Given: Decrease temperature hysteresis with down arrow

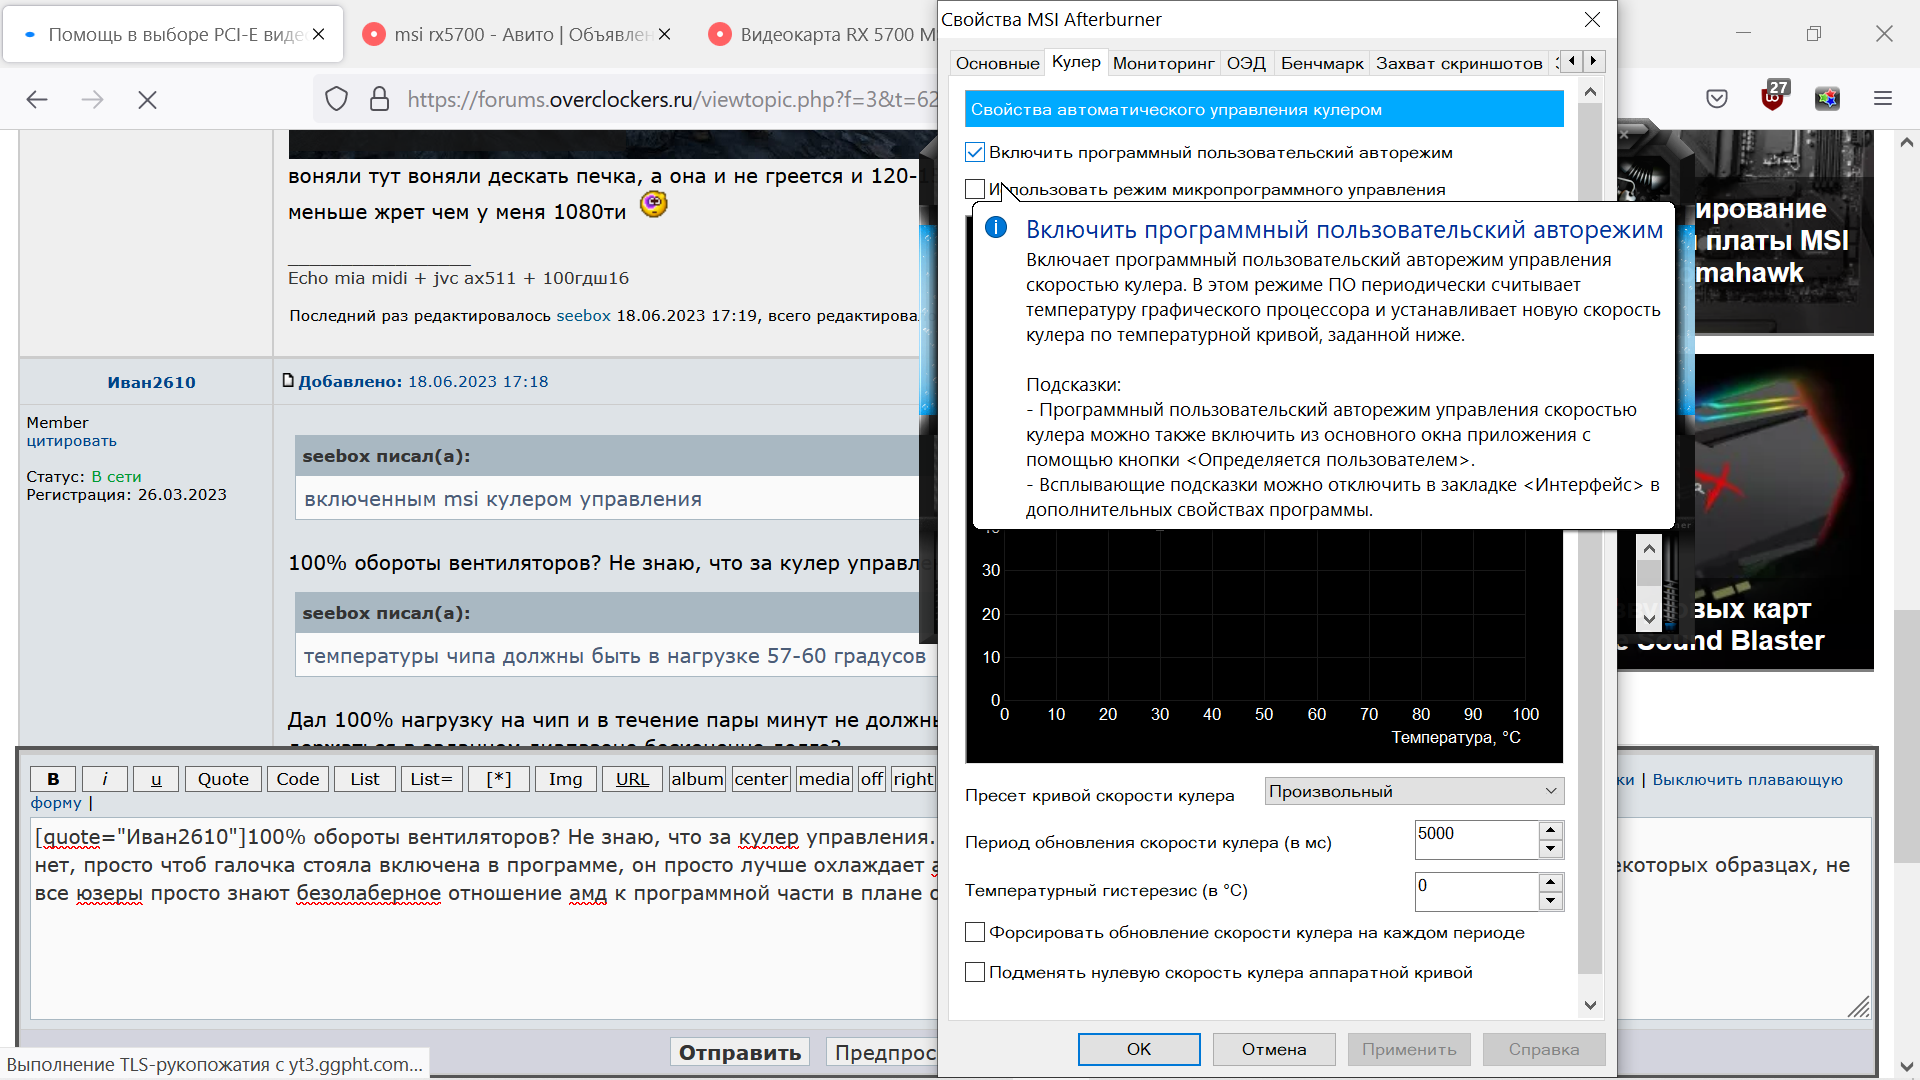Looking at the screenshot, I should click(x=1550, y=901).
